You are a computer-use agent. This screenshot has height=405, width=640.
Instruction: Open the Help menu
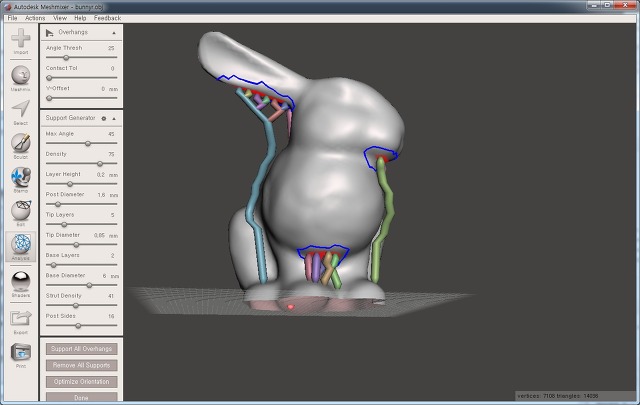click(x=80, y=18)
